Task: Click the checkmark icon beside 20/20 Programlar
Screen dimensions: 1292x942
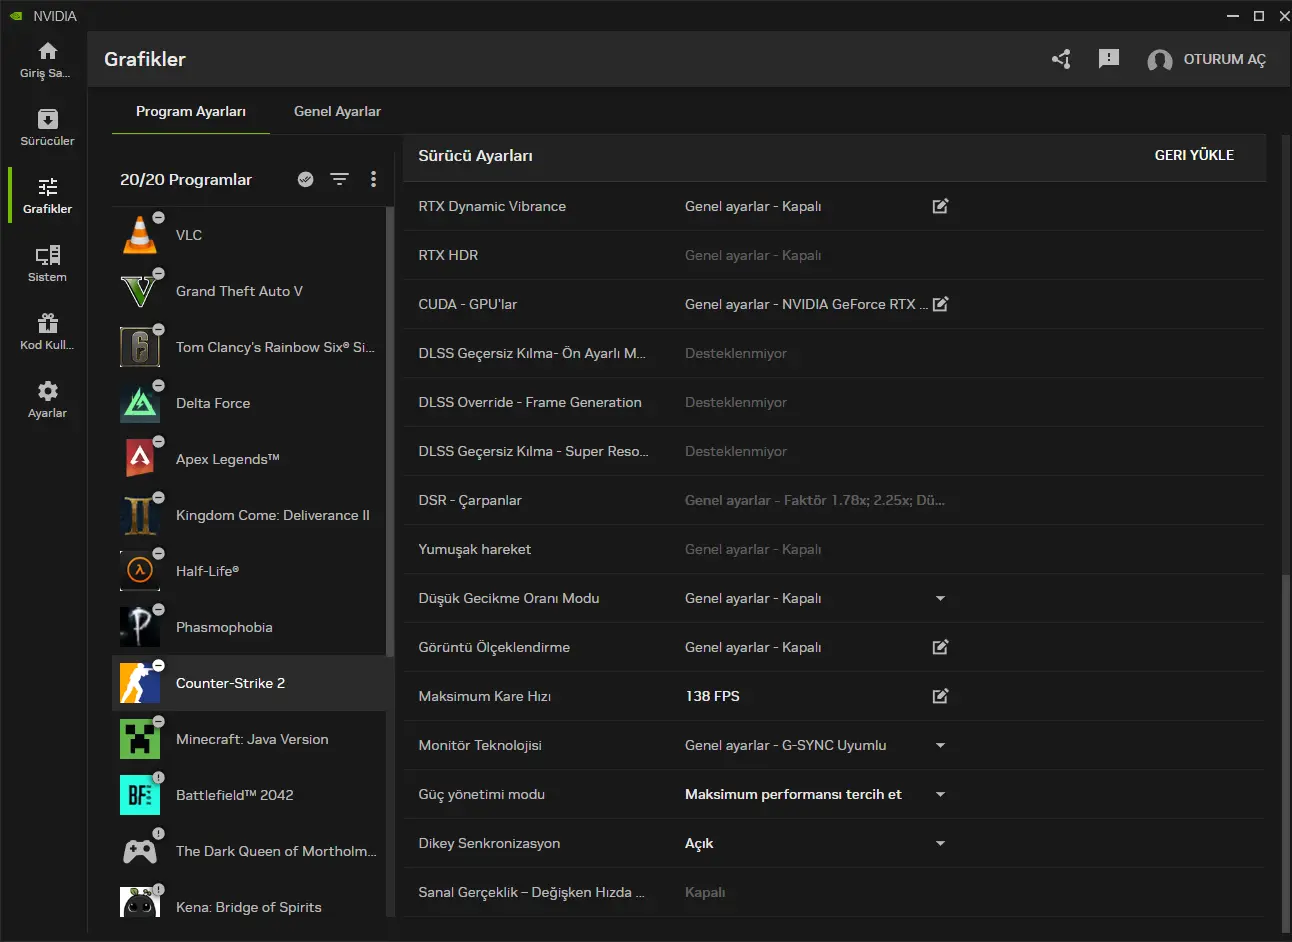Action: [306, 179]
